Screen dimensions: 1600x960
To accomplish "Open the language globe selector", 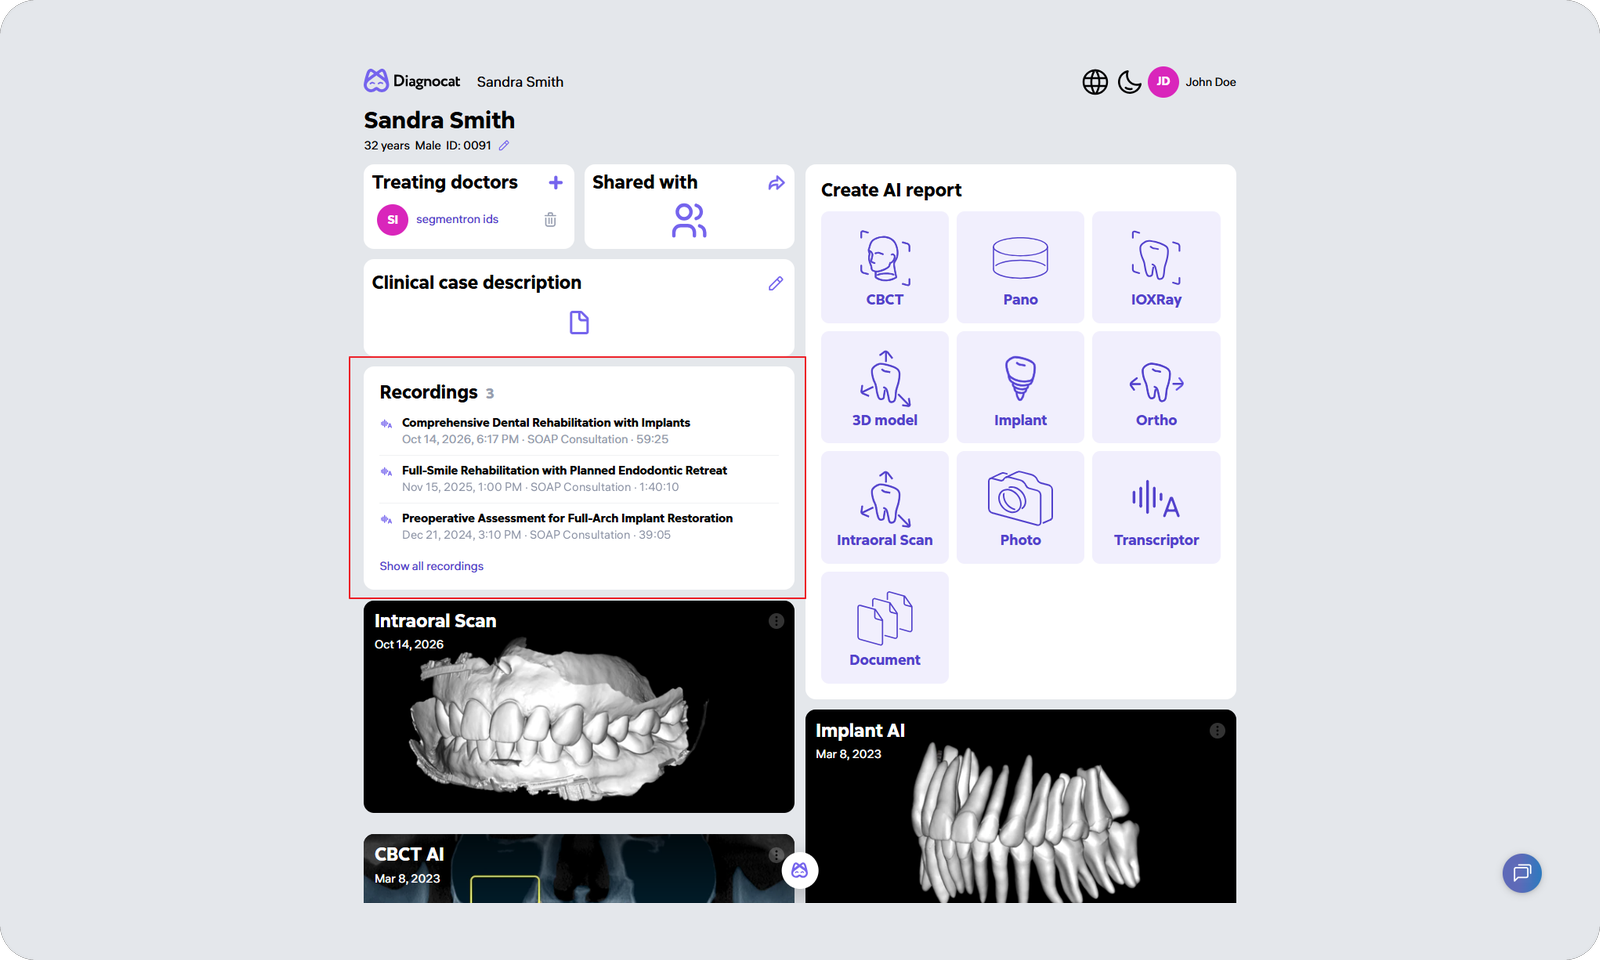I will (x=1095, y=82).
